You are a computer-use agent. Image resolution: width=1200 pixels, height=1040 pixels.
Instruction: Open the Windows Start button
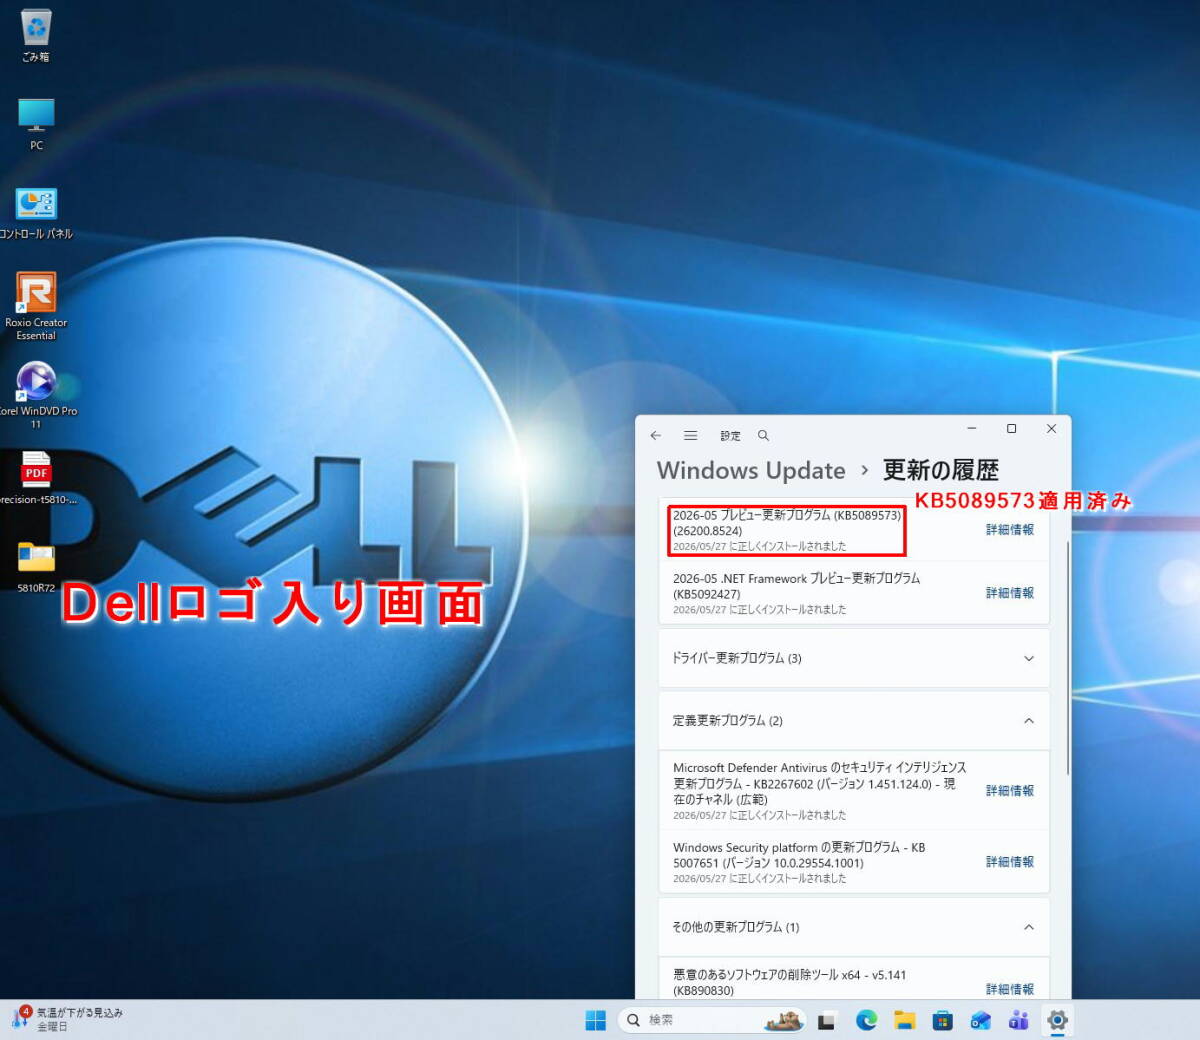596,1020
